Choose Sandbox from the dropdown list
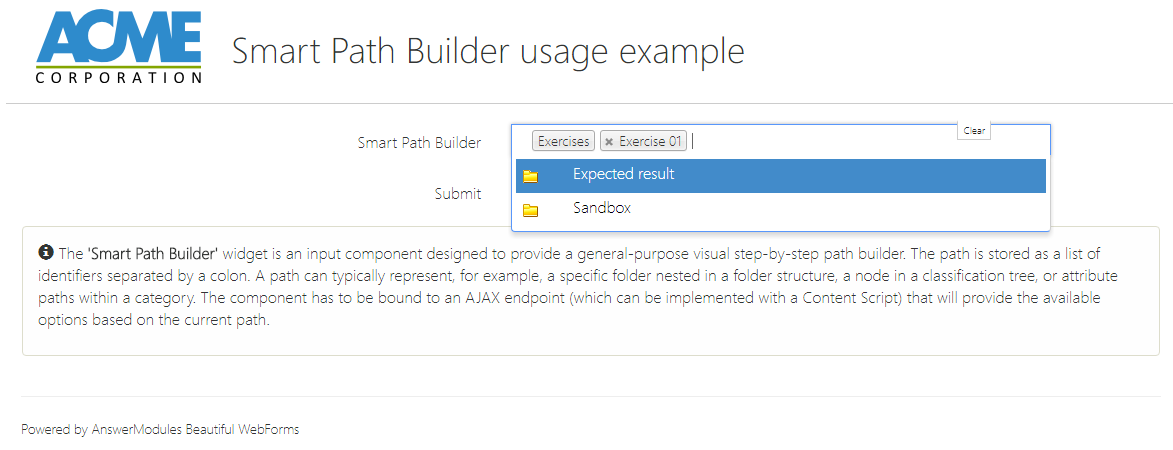This screenshot has width=1173, height=450. (x=602, y=209)
